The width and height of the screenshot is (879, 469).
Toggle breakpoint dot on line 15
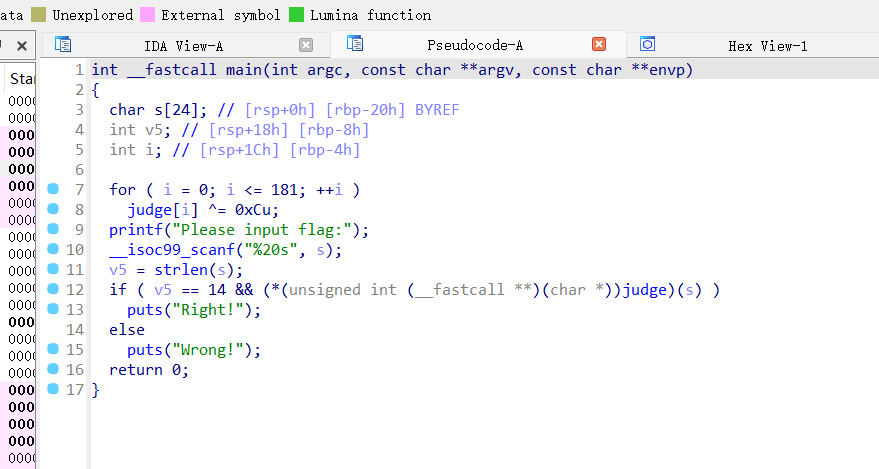click(53, 349)
